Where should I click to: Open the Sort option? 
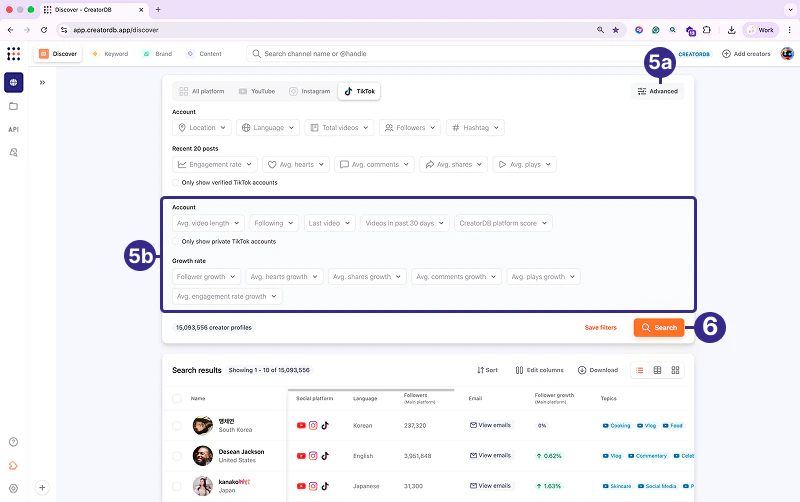[487, 370]
